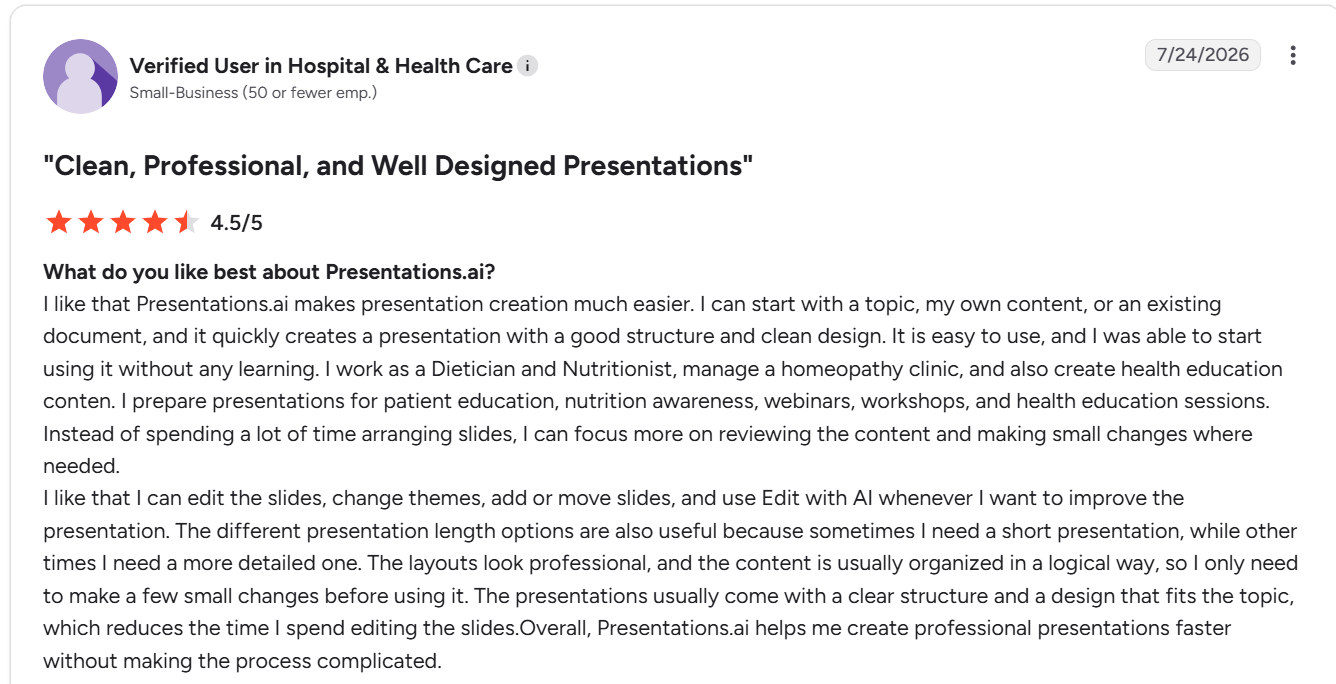1336x684 pixels.
Task: Click the paragraph starting "I like that I can edit"
Action: (x=670, y=580)
